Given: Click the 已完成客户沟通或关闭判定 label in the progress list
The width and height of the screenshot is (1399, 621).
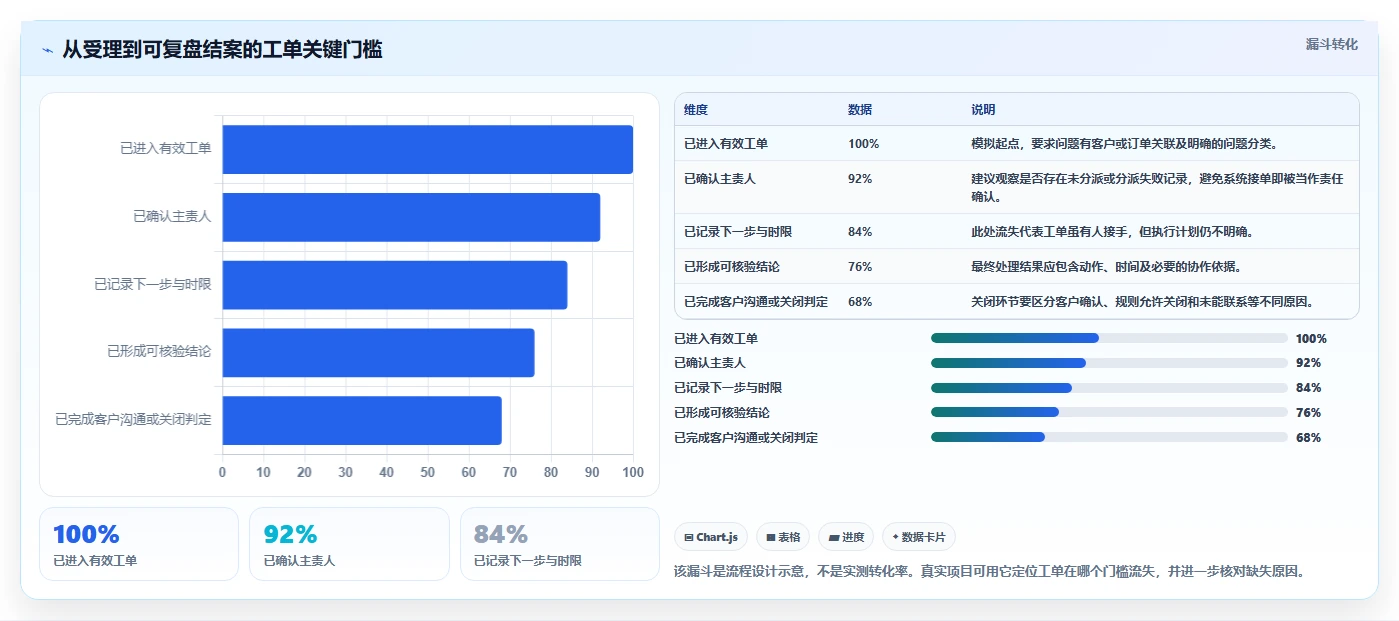Looking at the screenshot, I should coord(746,437).
